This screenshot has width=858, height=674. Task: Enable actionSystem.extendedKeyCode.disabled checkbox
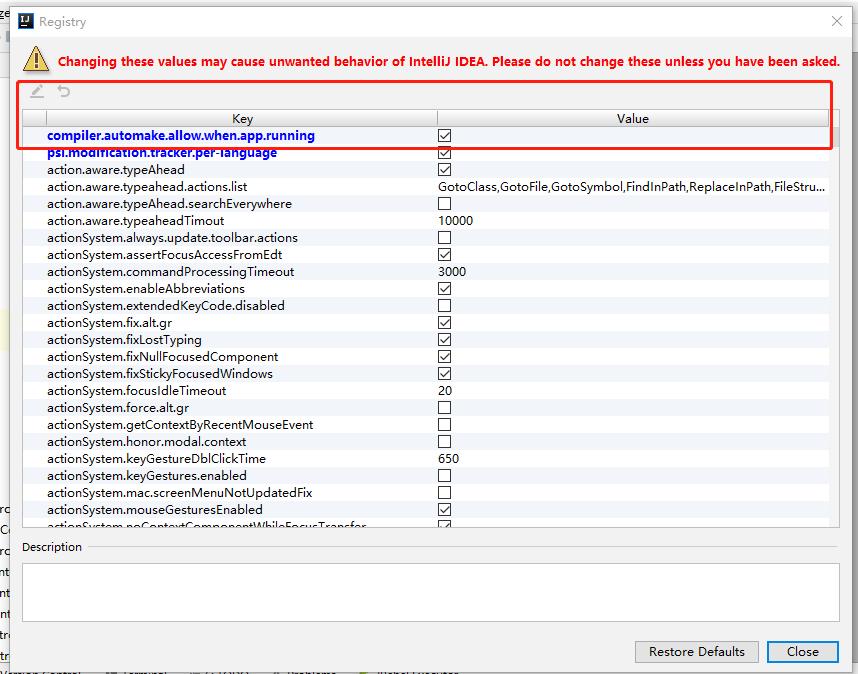tap(444, 305)
